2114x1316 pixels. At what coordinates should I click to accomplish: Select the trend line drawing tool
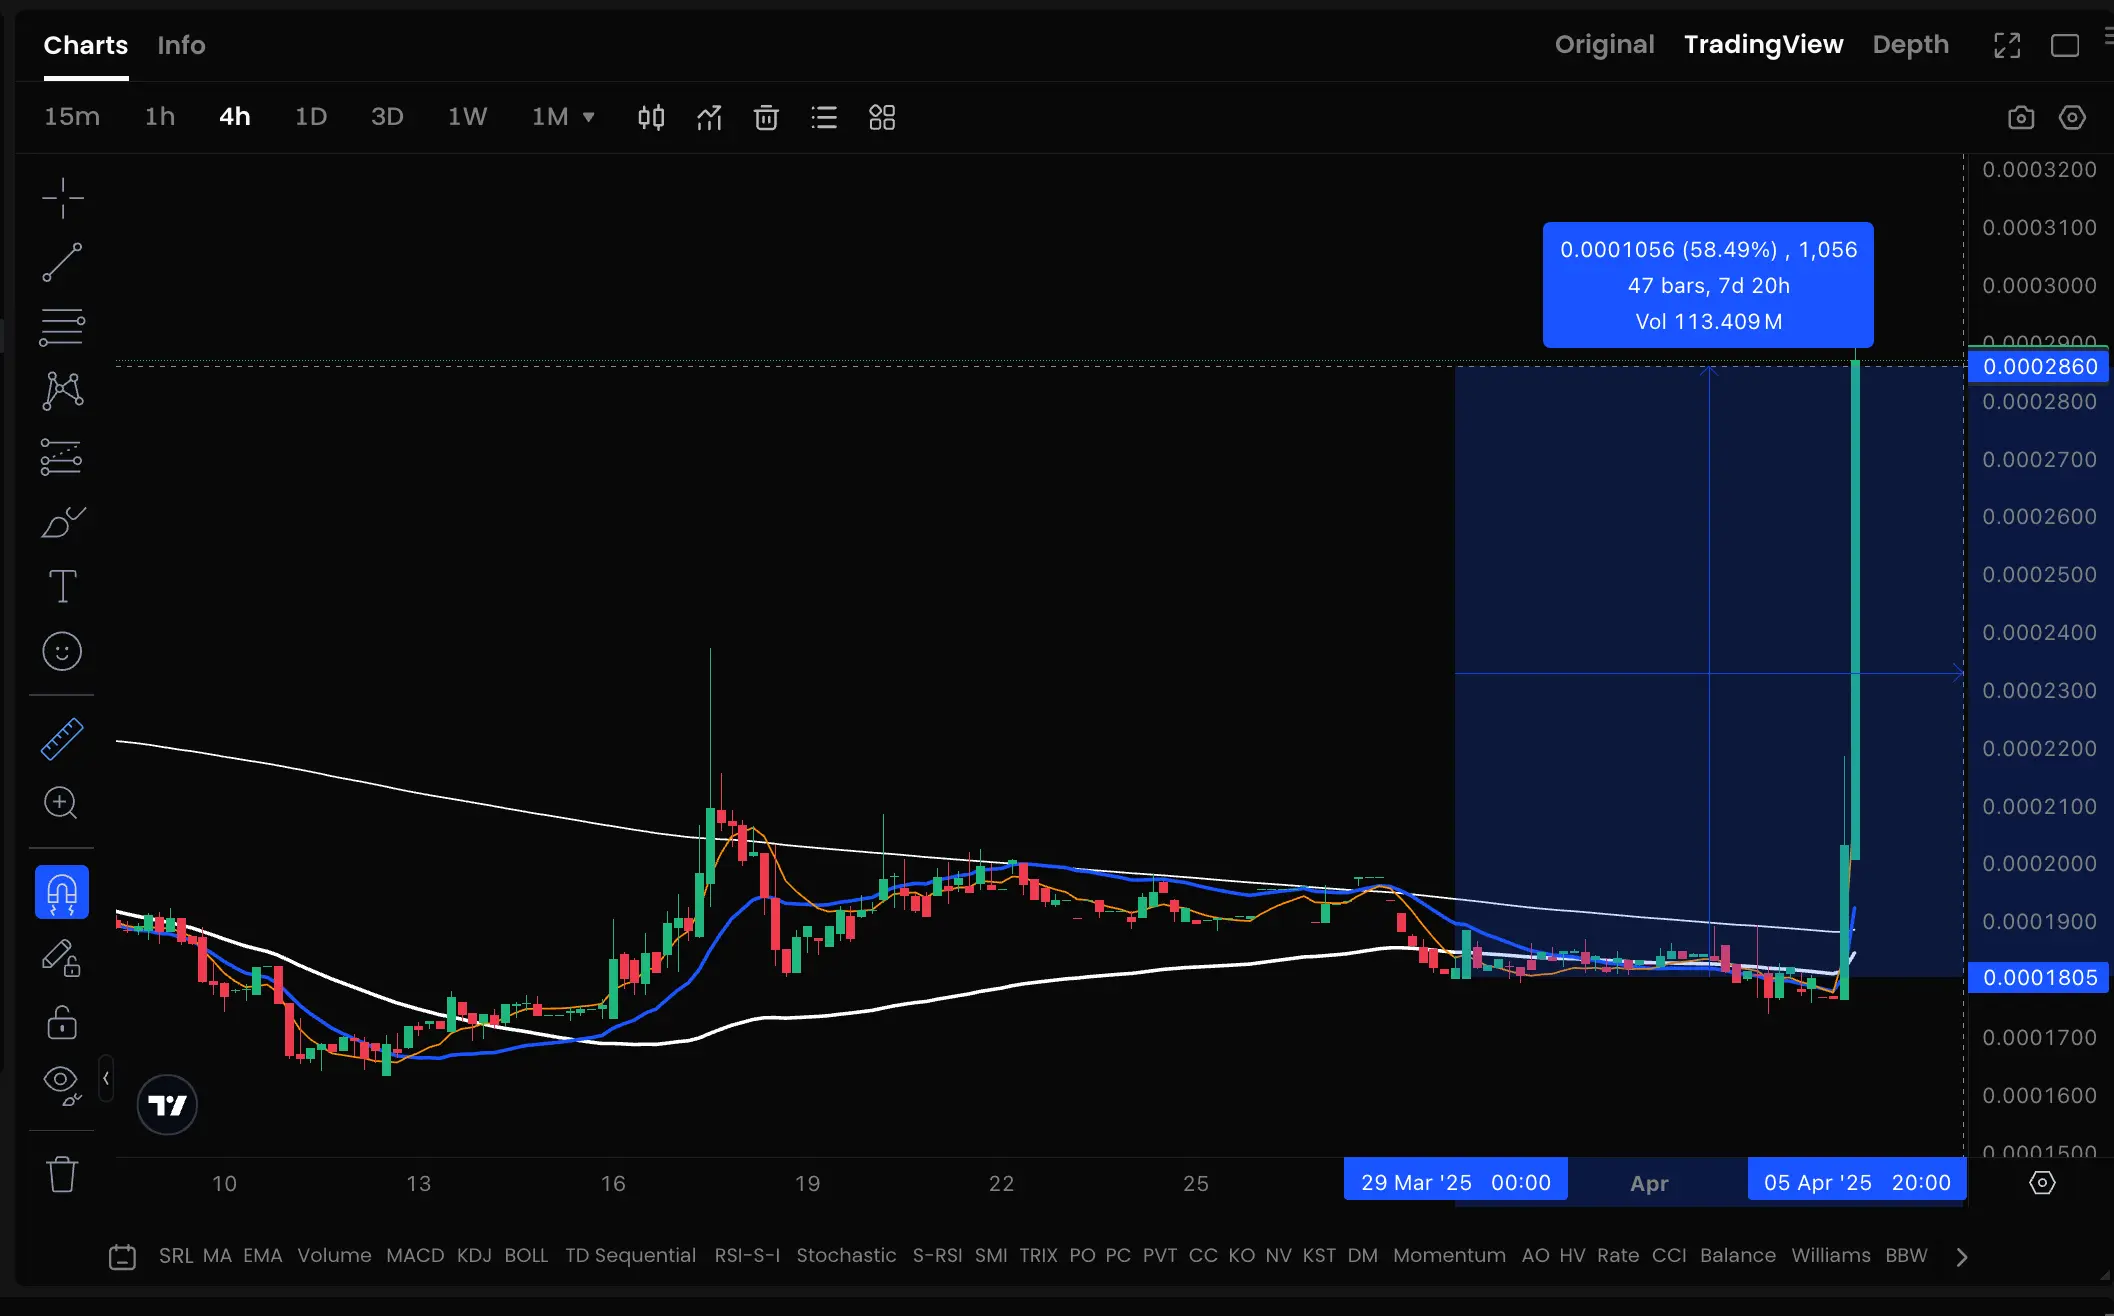[x=62, y=262]
